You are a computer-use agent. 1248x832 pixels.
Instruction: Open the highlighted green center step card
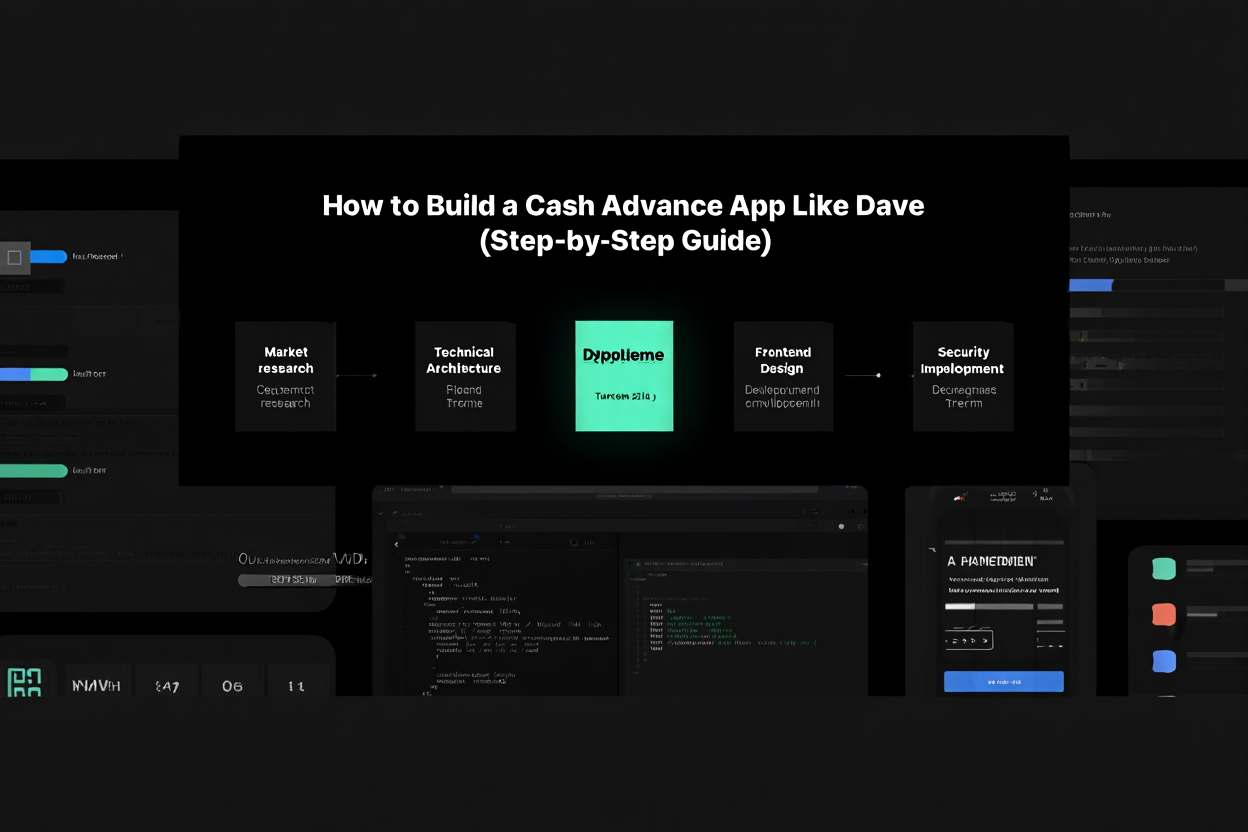coord(624,376)
